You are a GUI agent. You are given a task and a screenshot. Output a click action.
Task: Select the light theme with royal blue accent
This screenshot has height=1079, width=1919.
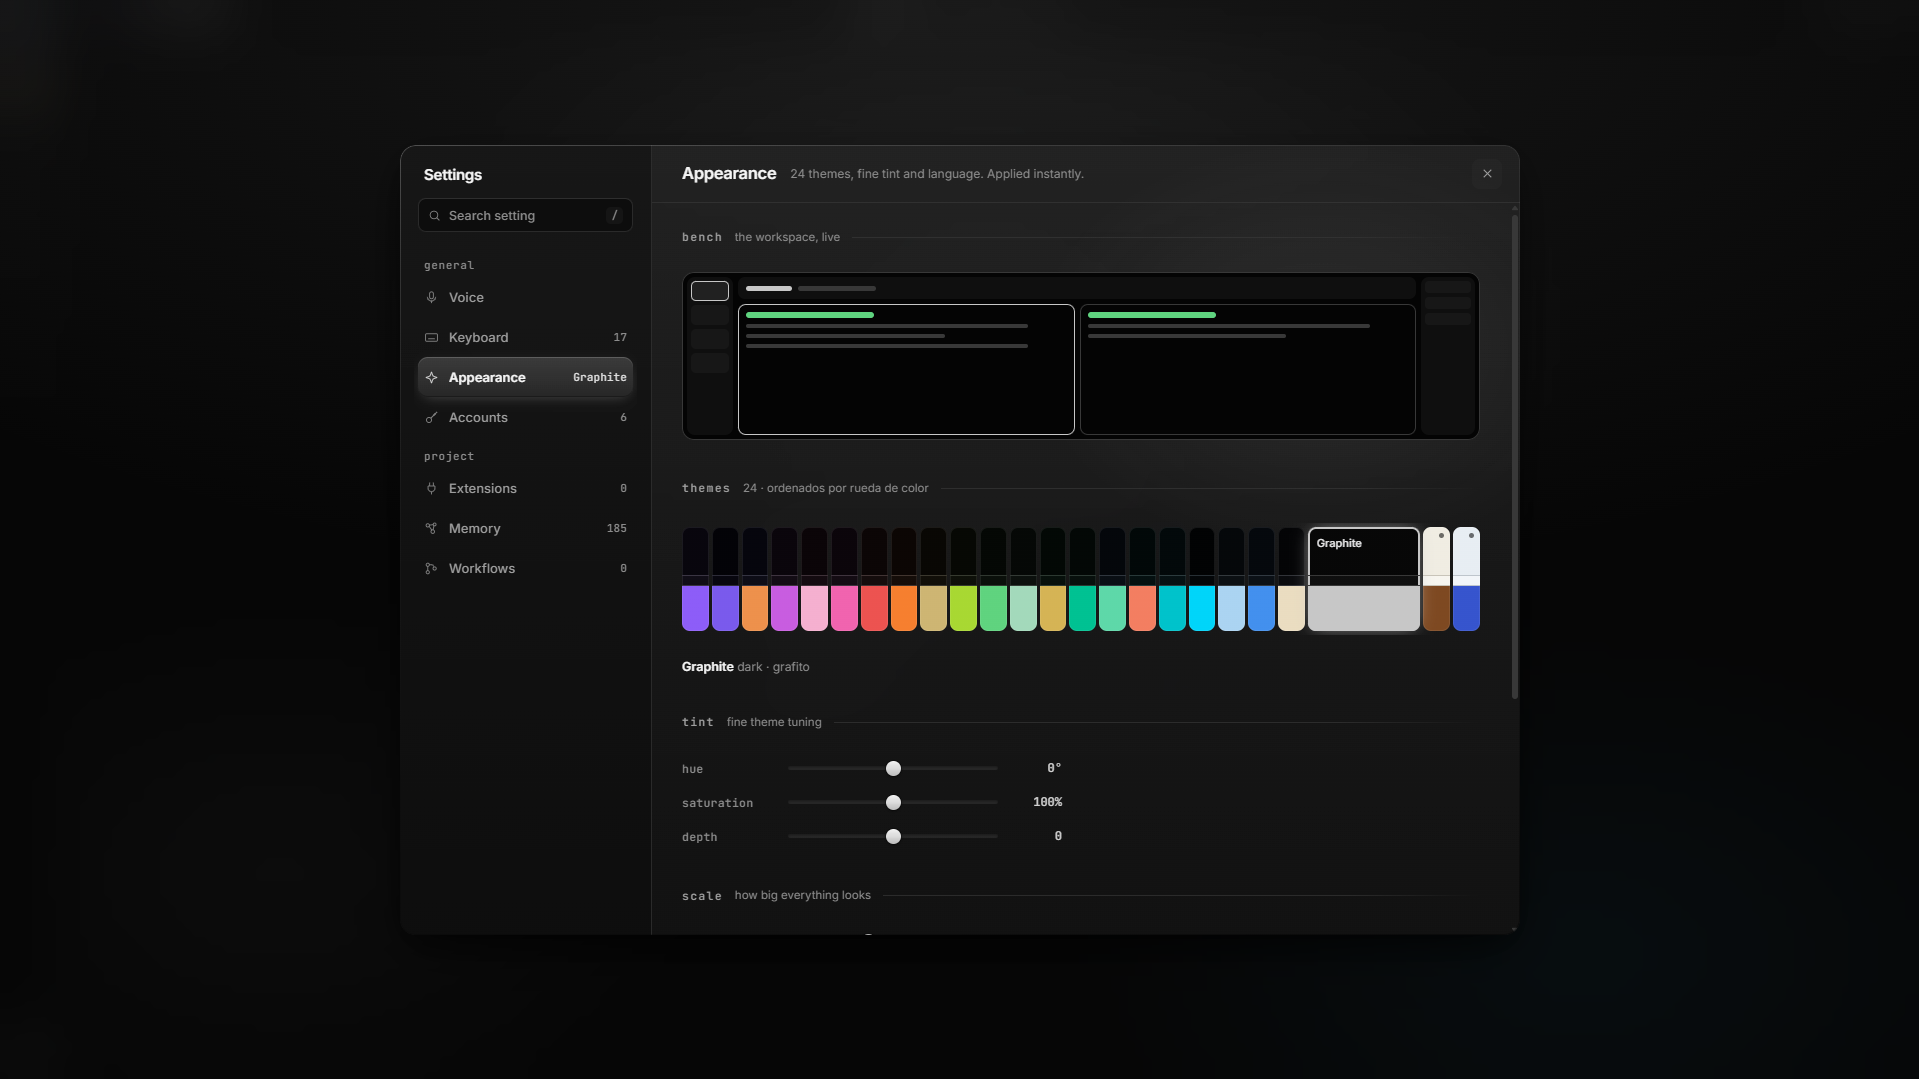click(1466, 579)
